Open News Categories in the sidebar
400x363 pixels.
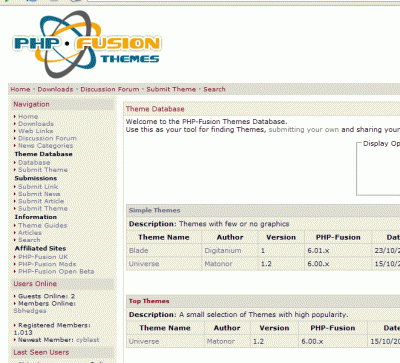45,146
